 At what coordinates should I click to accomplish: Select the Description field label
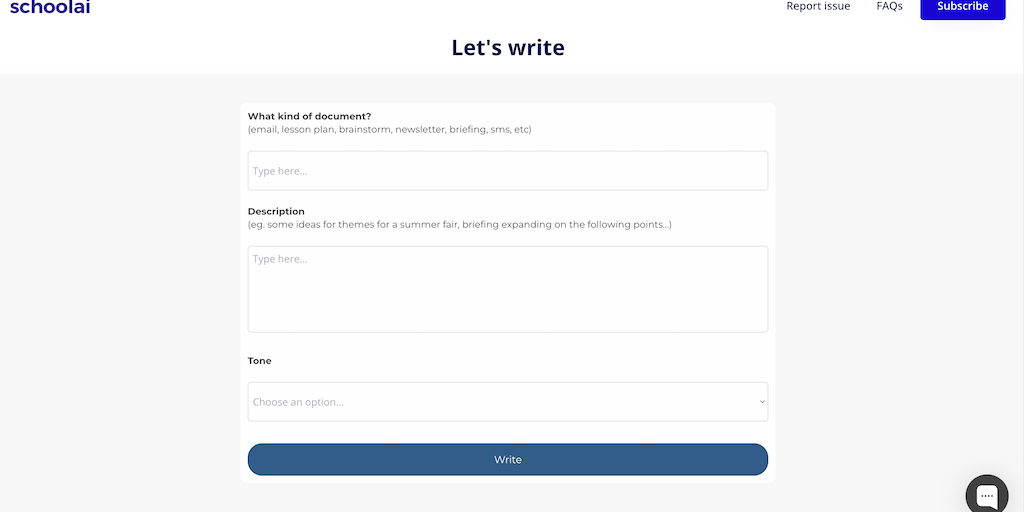click(276, 212)
